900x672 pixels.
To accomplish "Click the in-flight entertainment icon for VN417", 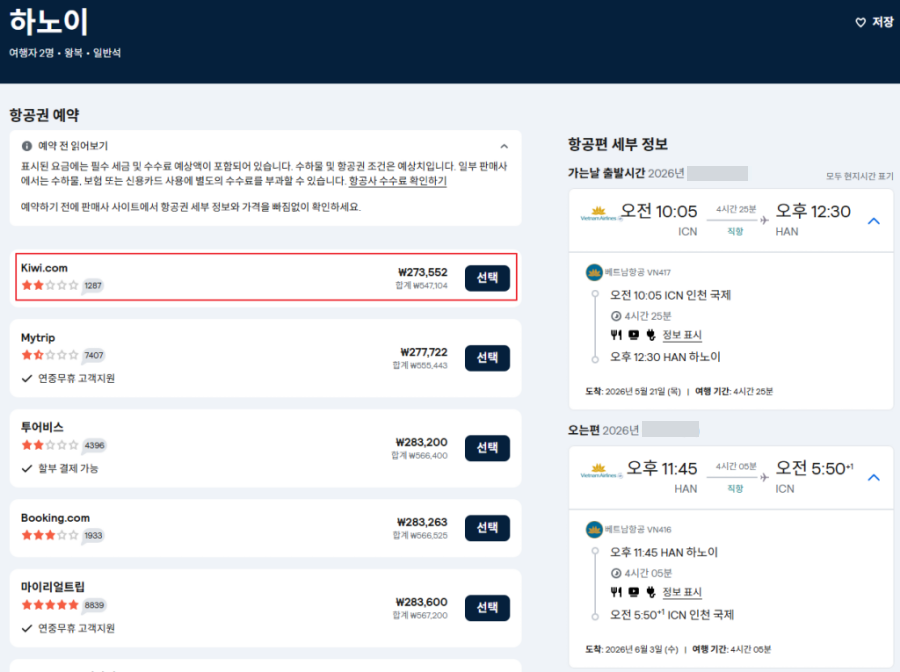I will (632, 334).
